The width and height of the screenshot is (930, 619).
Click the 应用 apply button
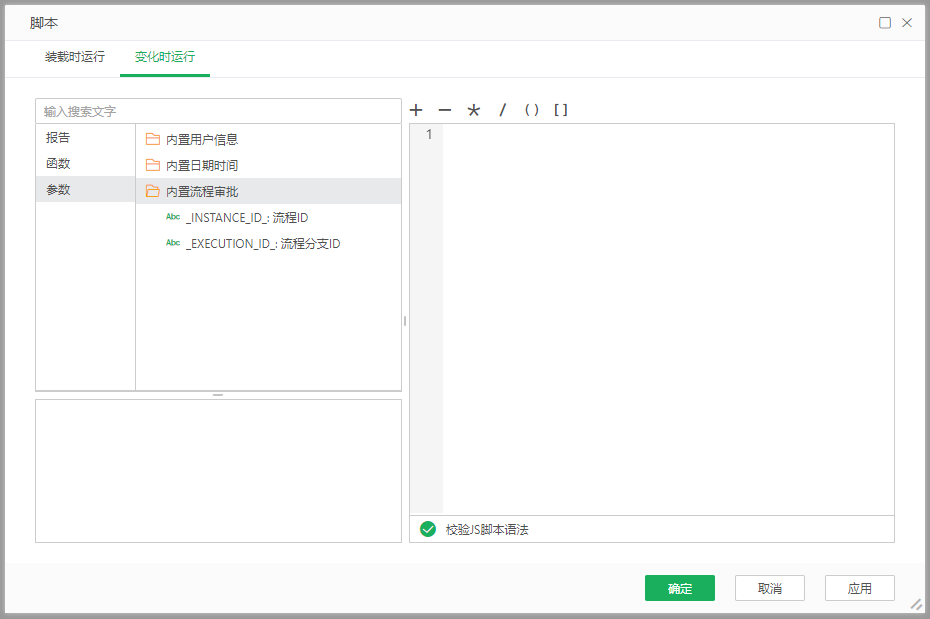coord(859,588)
